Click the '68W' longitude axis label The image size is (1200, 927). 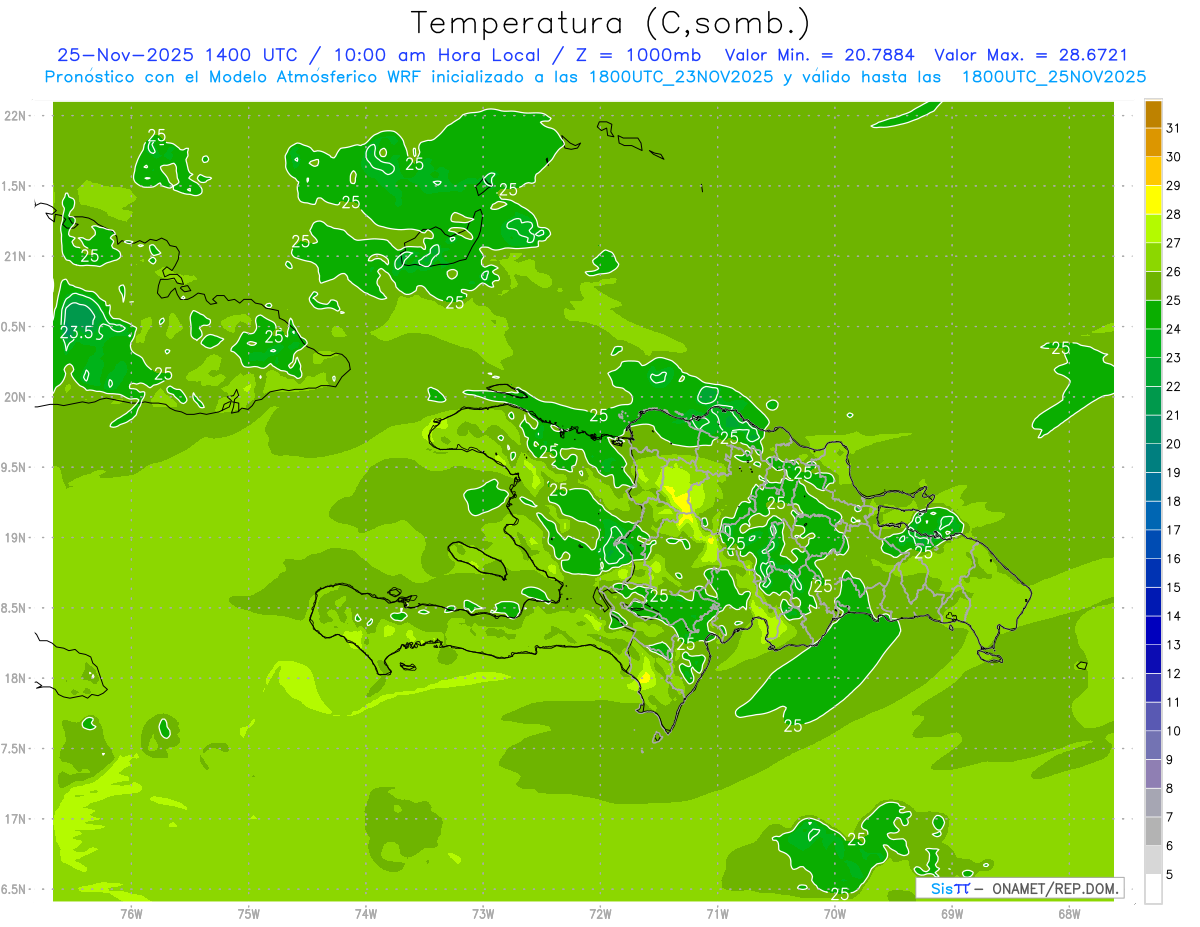pyautogui.click(x=1069, y=913)
